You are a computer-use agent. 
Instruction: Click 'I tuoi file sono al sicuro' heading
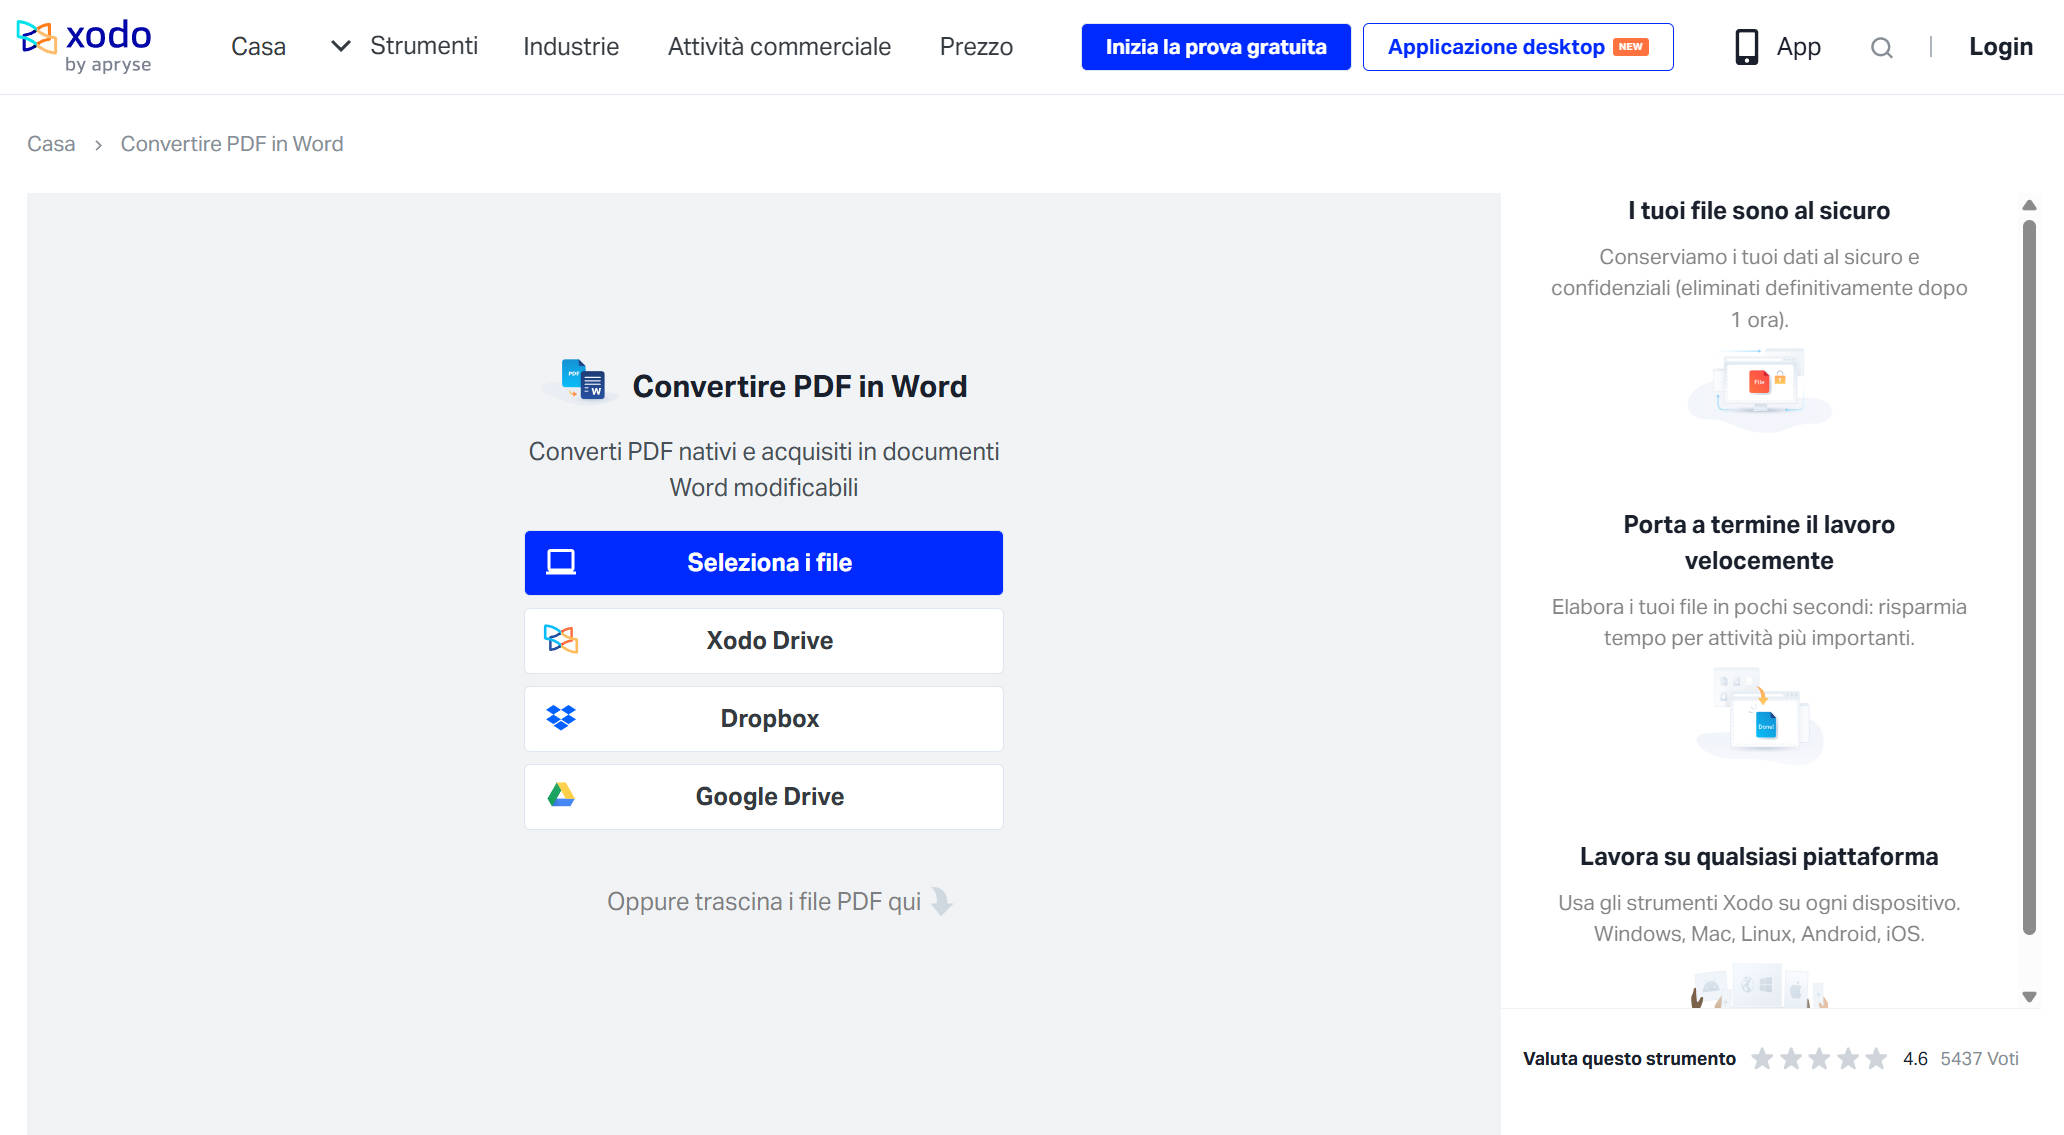1759,211
